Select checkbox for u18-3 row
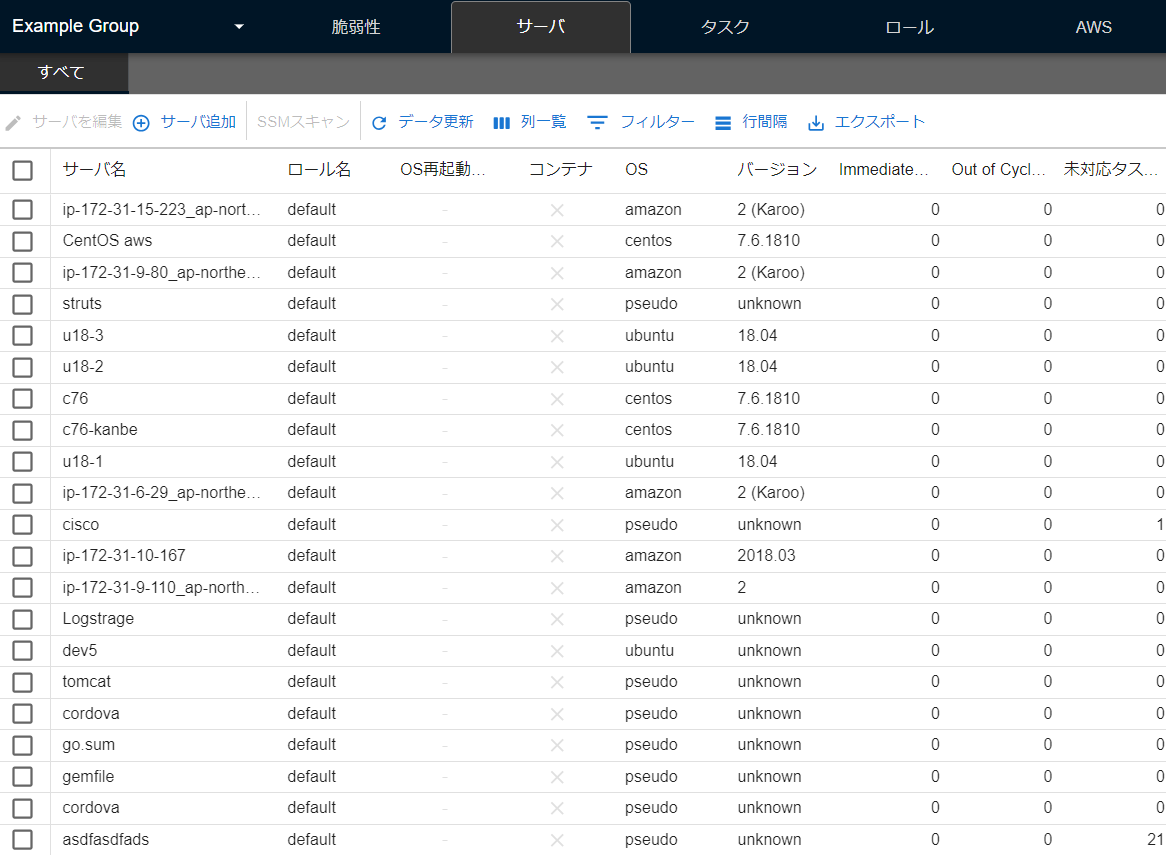Screen dimensions: 1166x855 22,336
